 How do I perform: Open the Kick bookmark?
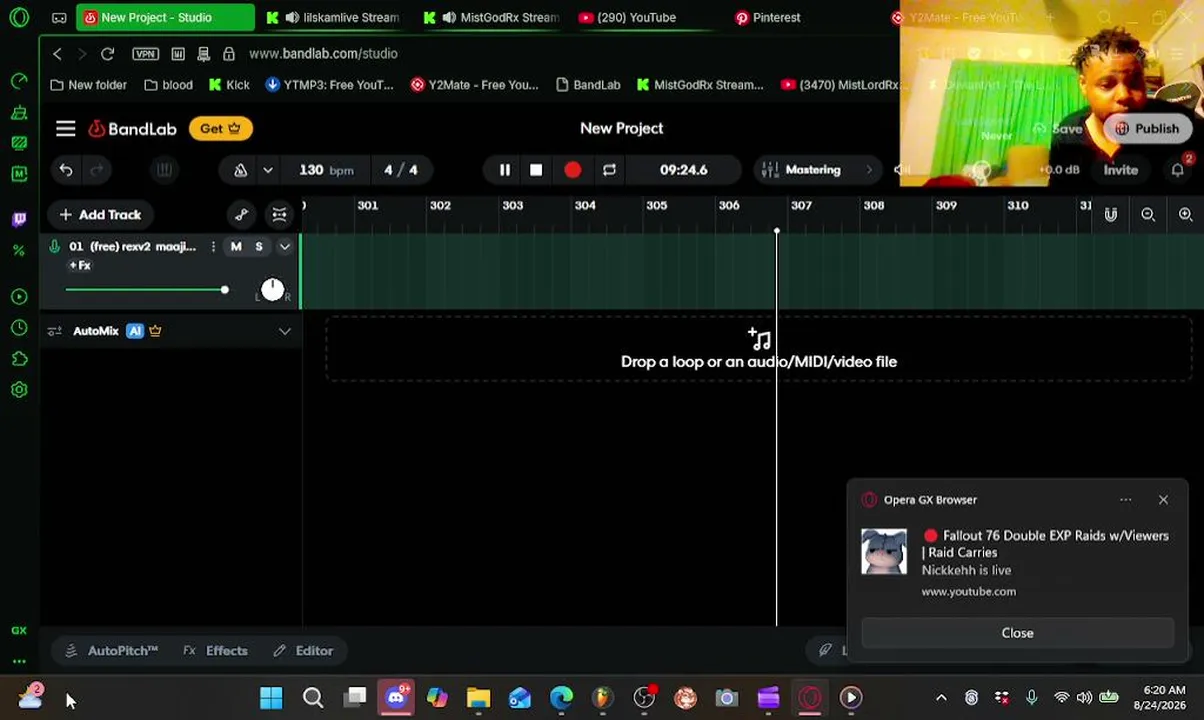(229, 85)
